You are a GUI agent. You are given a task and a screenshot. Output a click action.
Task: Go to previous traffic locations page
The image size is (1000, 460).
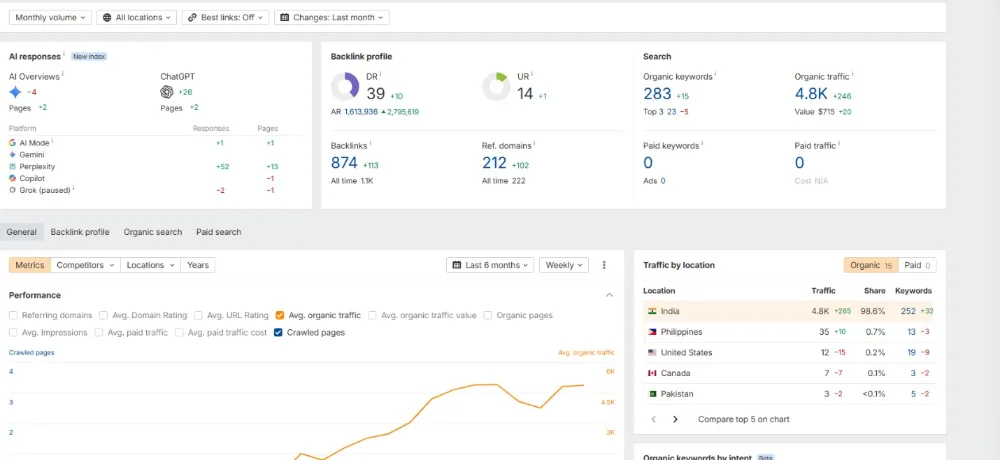click(654, 419)
